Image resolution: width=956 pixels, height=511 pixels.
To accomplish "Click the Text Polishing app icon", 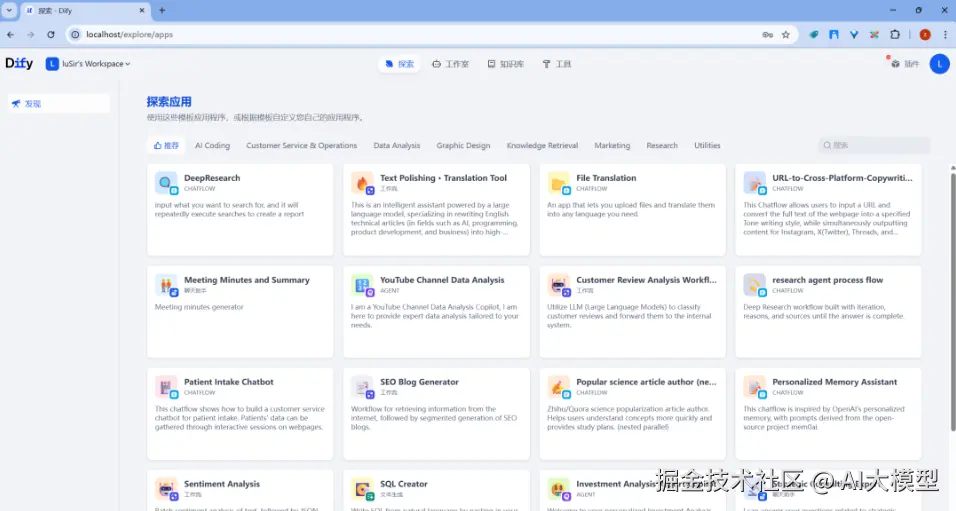I will click(362, 182).
